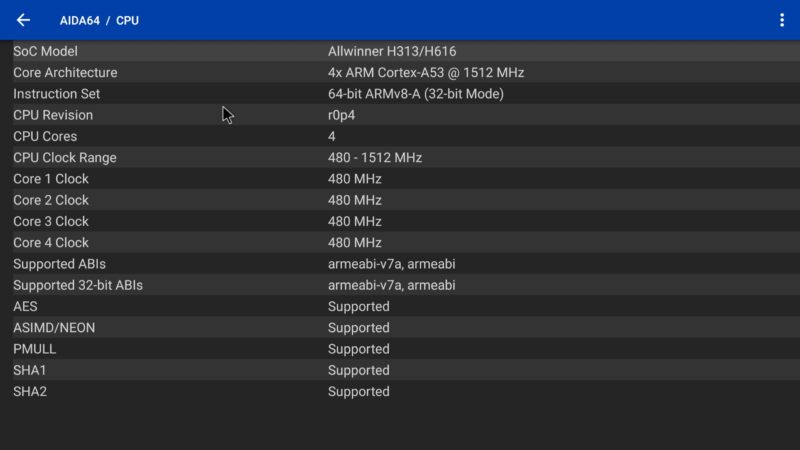Click the CPU Cores entry
Screen dimensions: 800x450
click(x=400, y=136)
